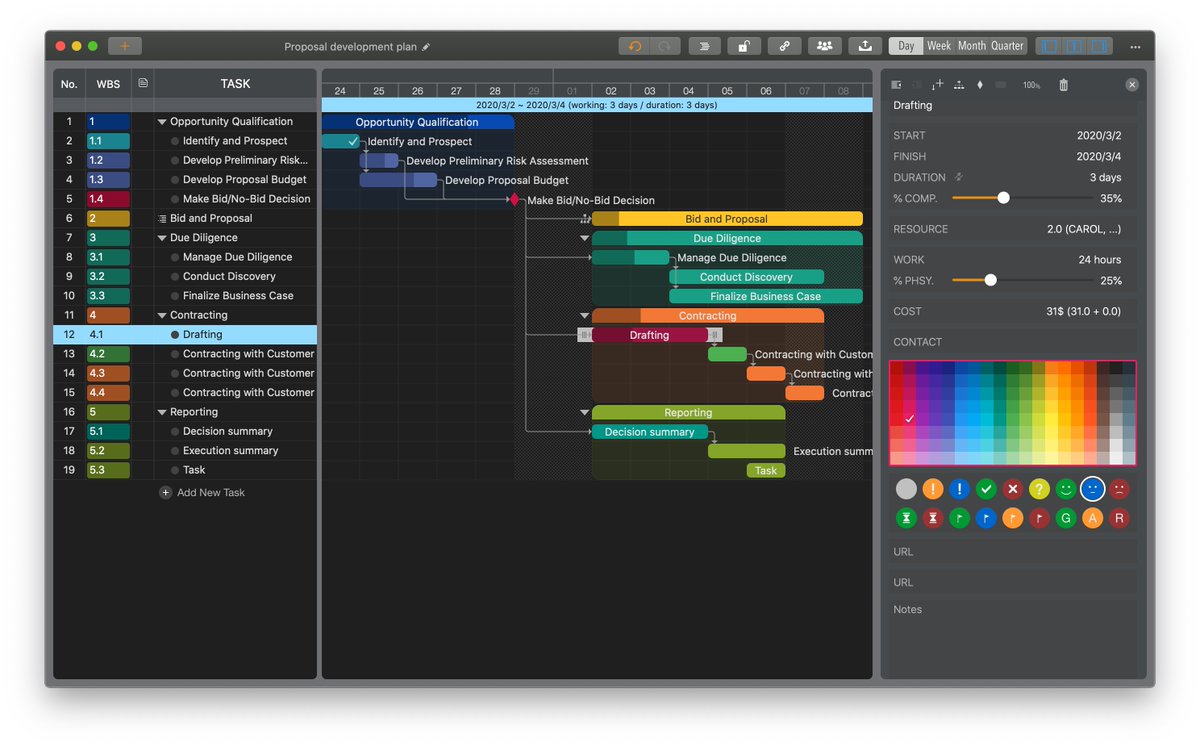The image size is (1200, 747).
Task: Toggle status circle for Conduct Discovery
Action: (x=175, y=276)
